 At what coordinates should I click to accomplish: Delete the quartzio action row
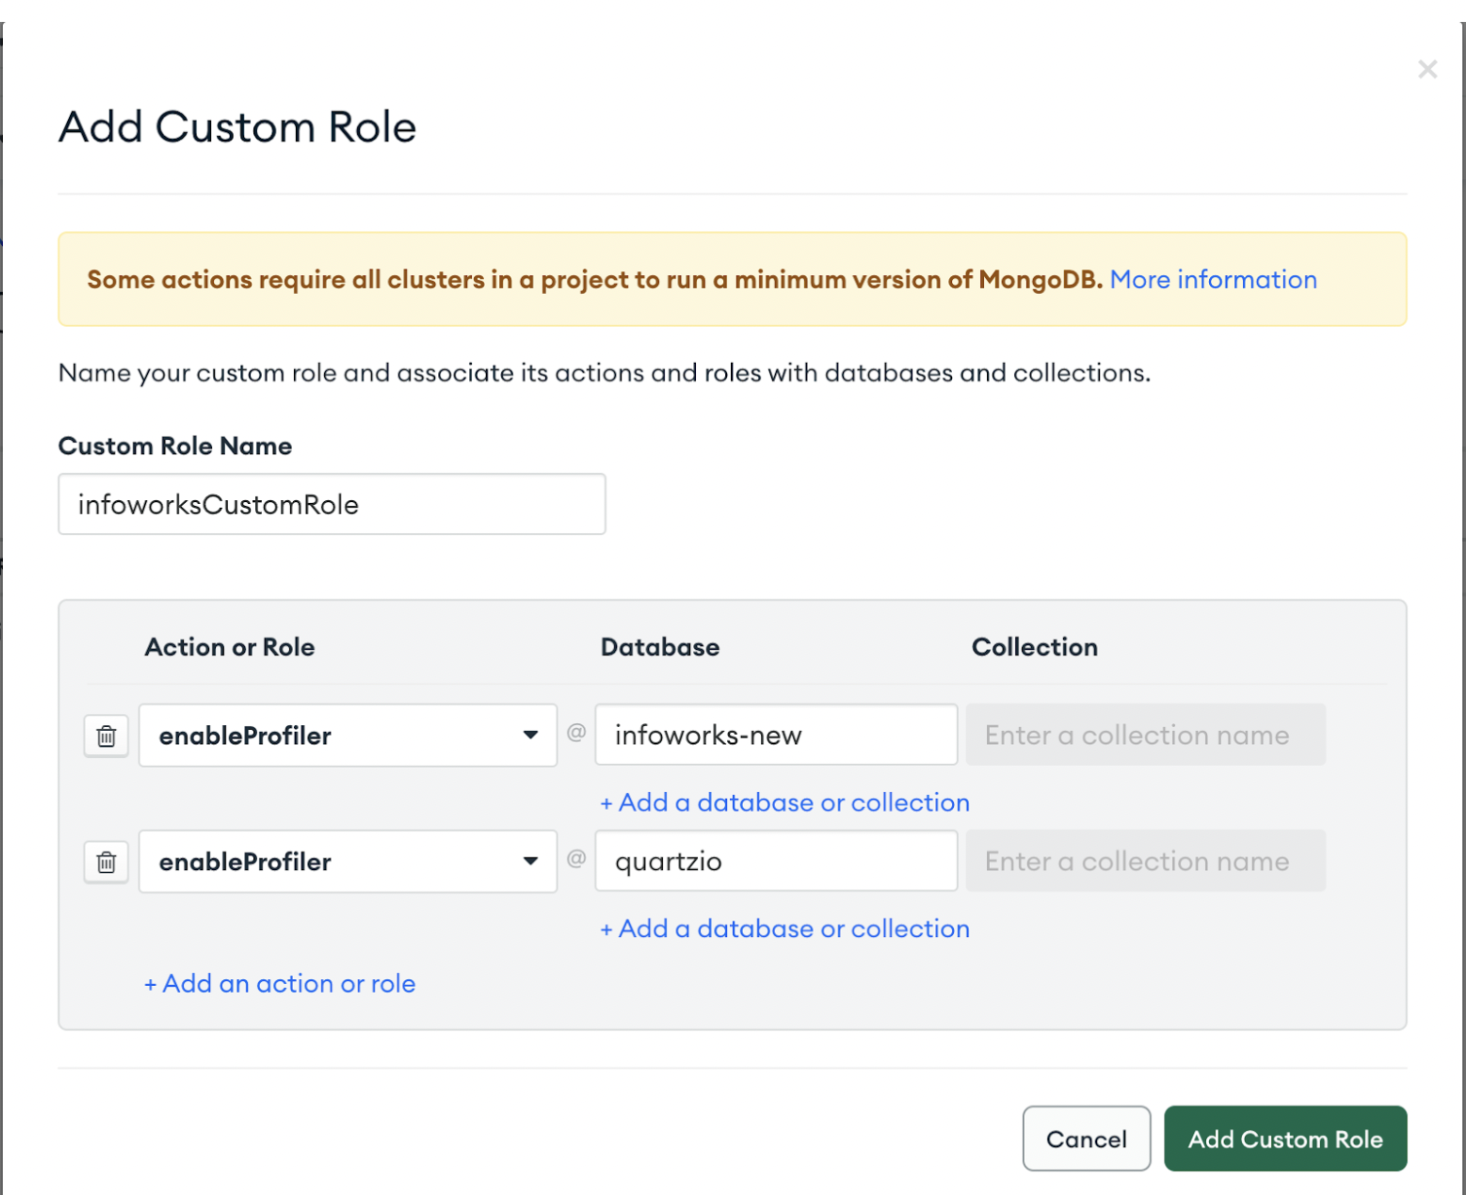106,862
